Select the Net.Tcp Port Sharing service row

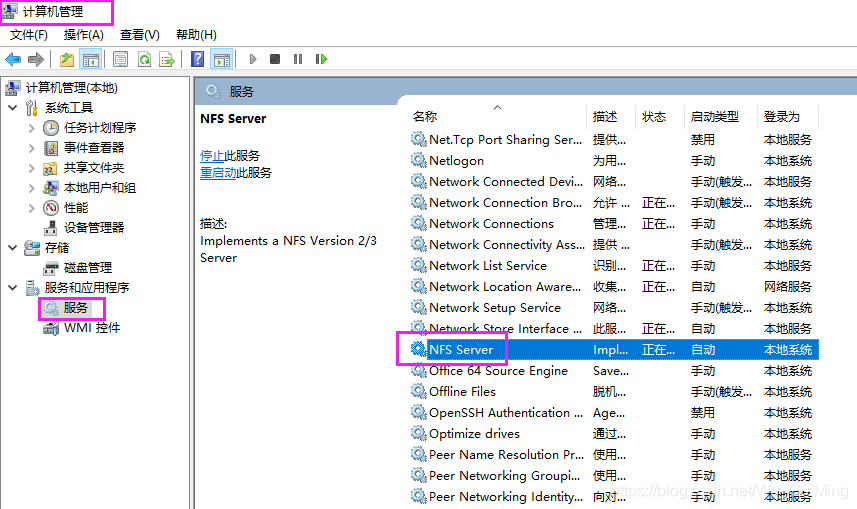coord(614,139)
